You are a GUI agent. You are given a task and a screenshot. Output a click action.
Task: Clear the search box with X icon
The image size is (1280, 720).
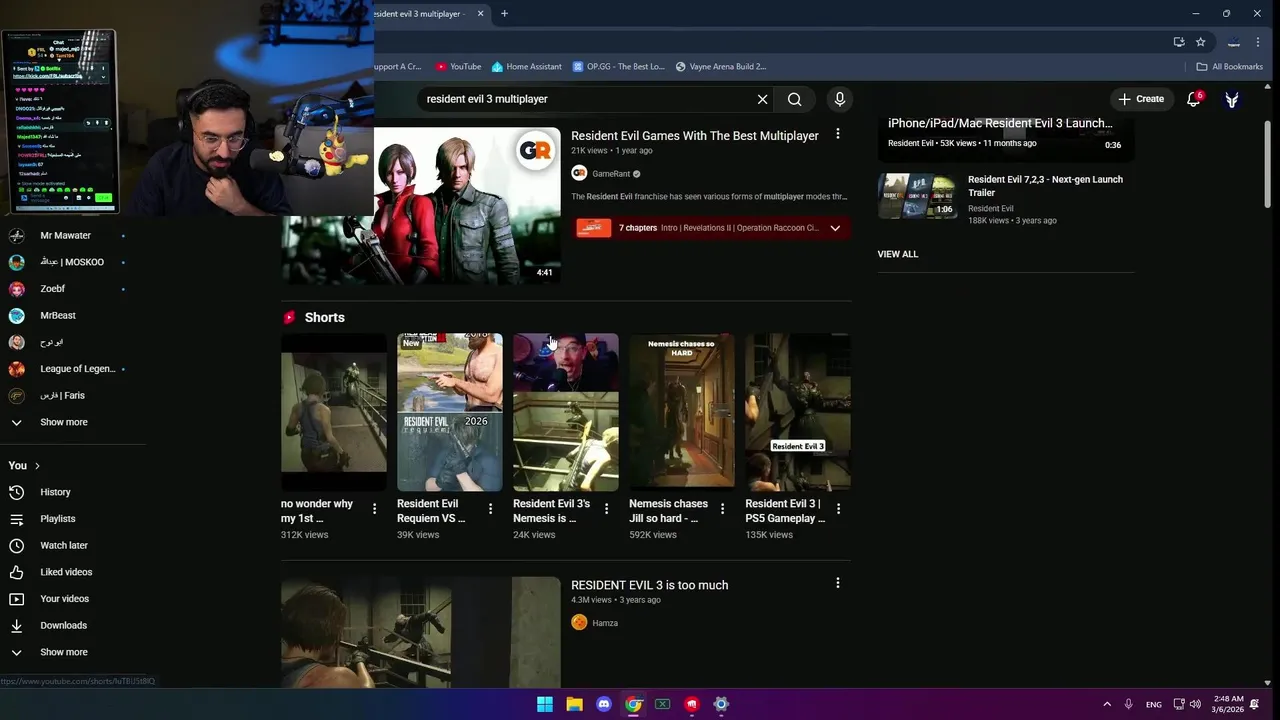coord(762,99)
